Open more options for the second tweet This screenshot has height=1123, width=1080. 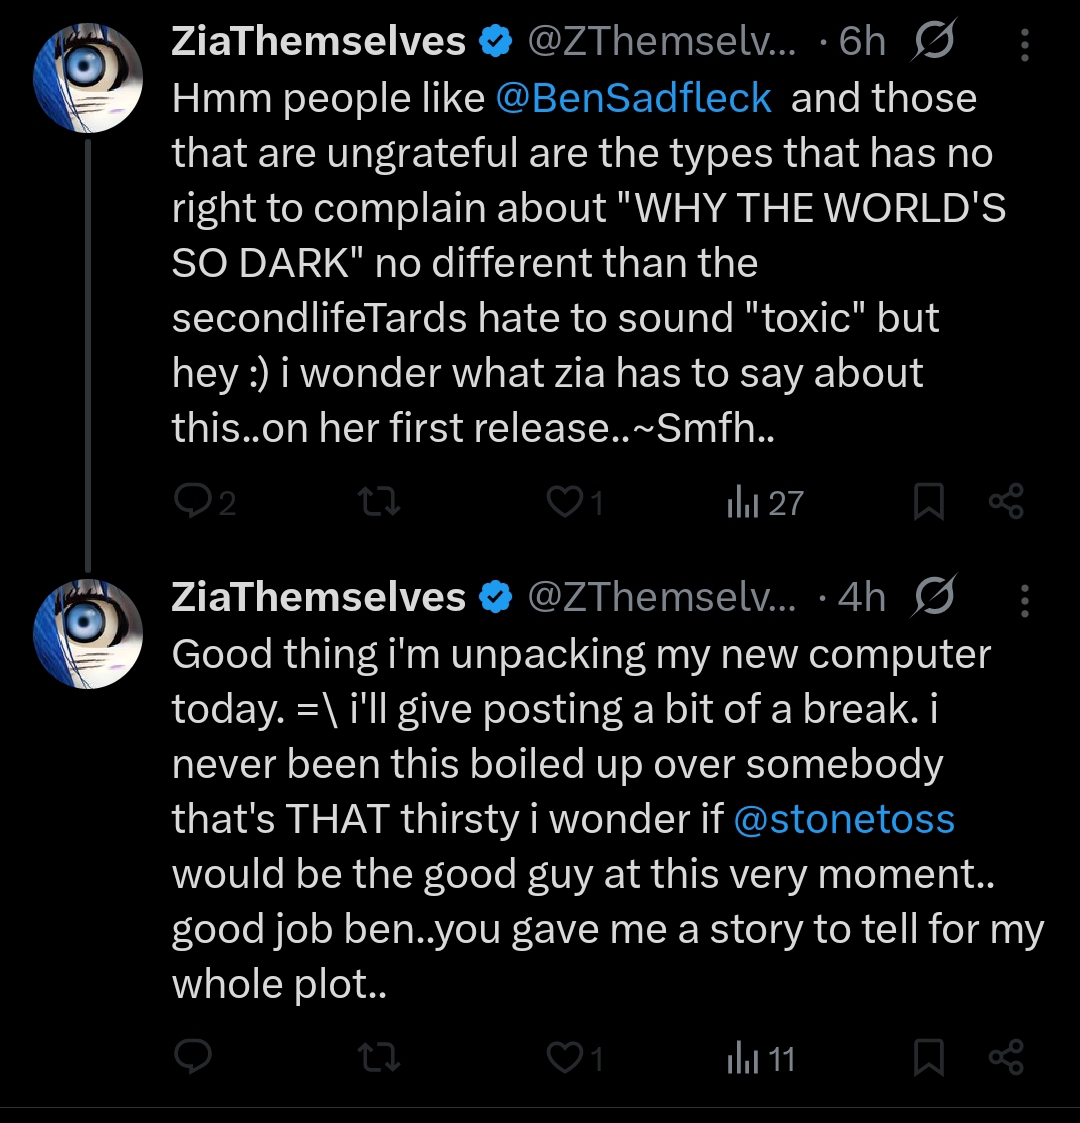click(x=1025, y=598)
